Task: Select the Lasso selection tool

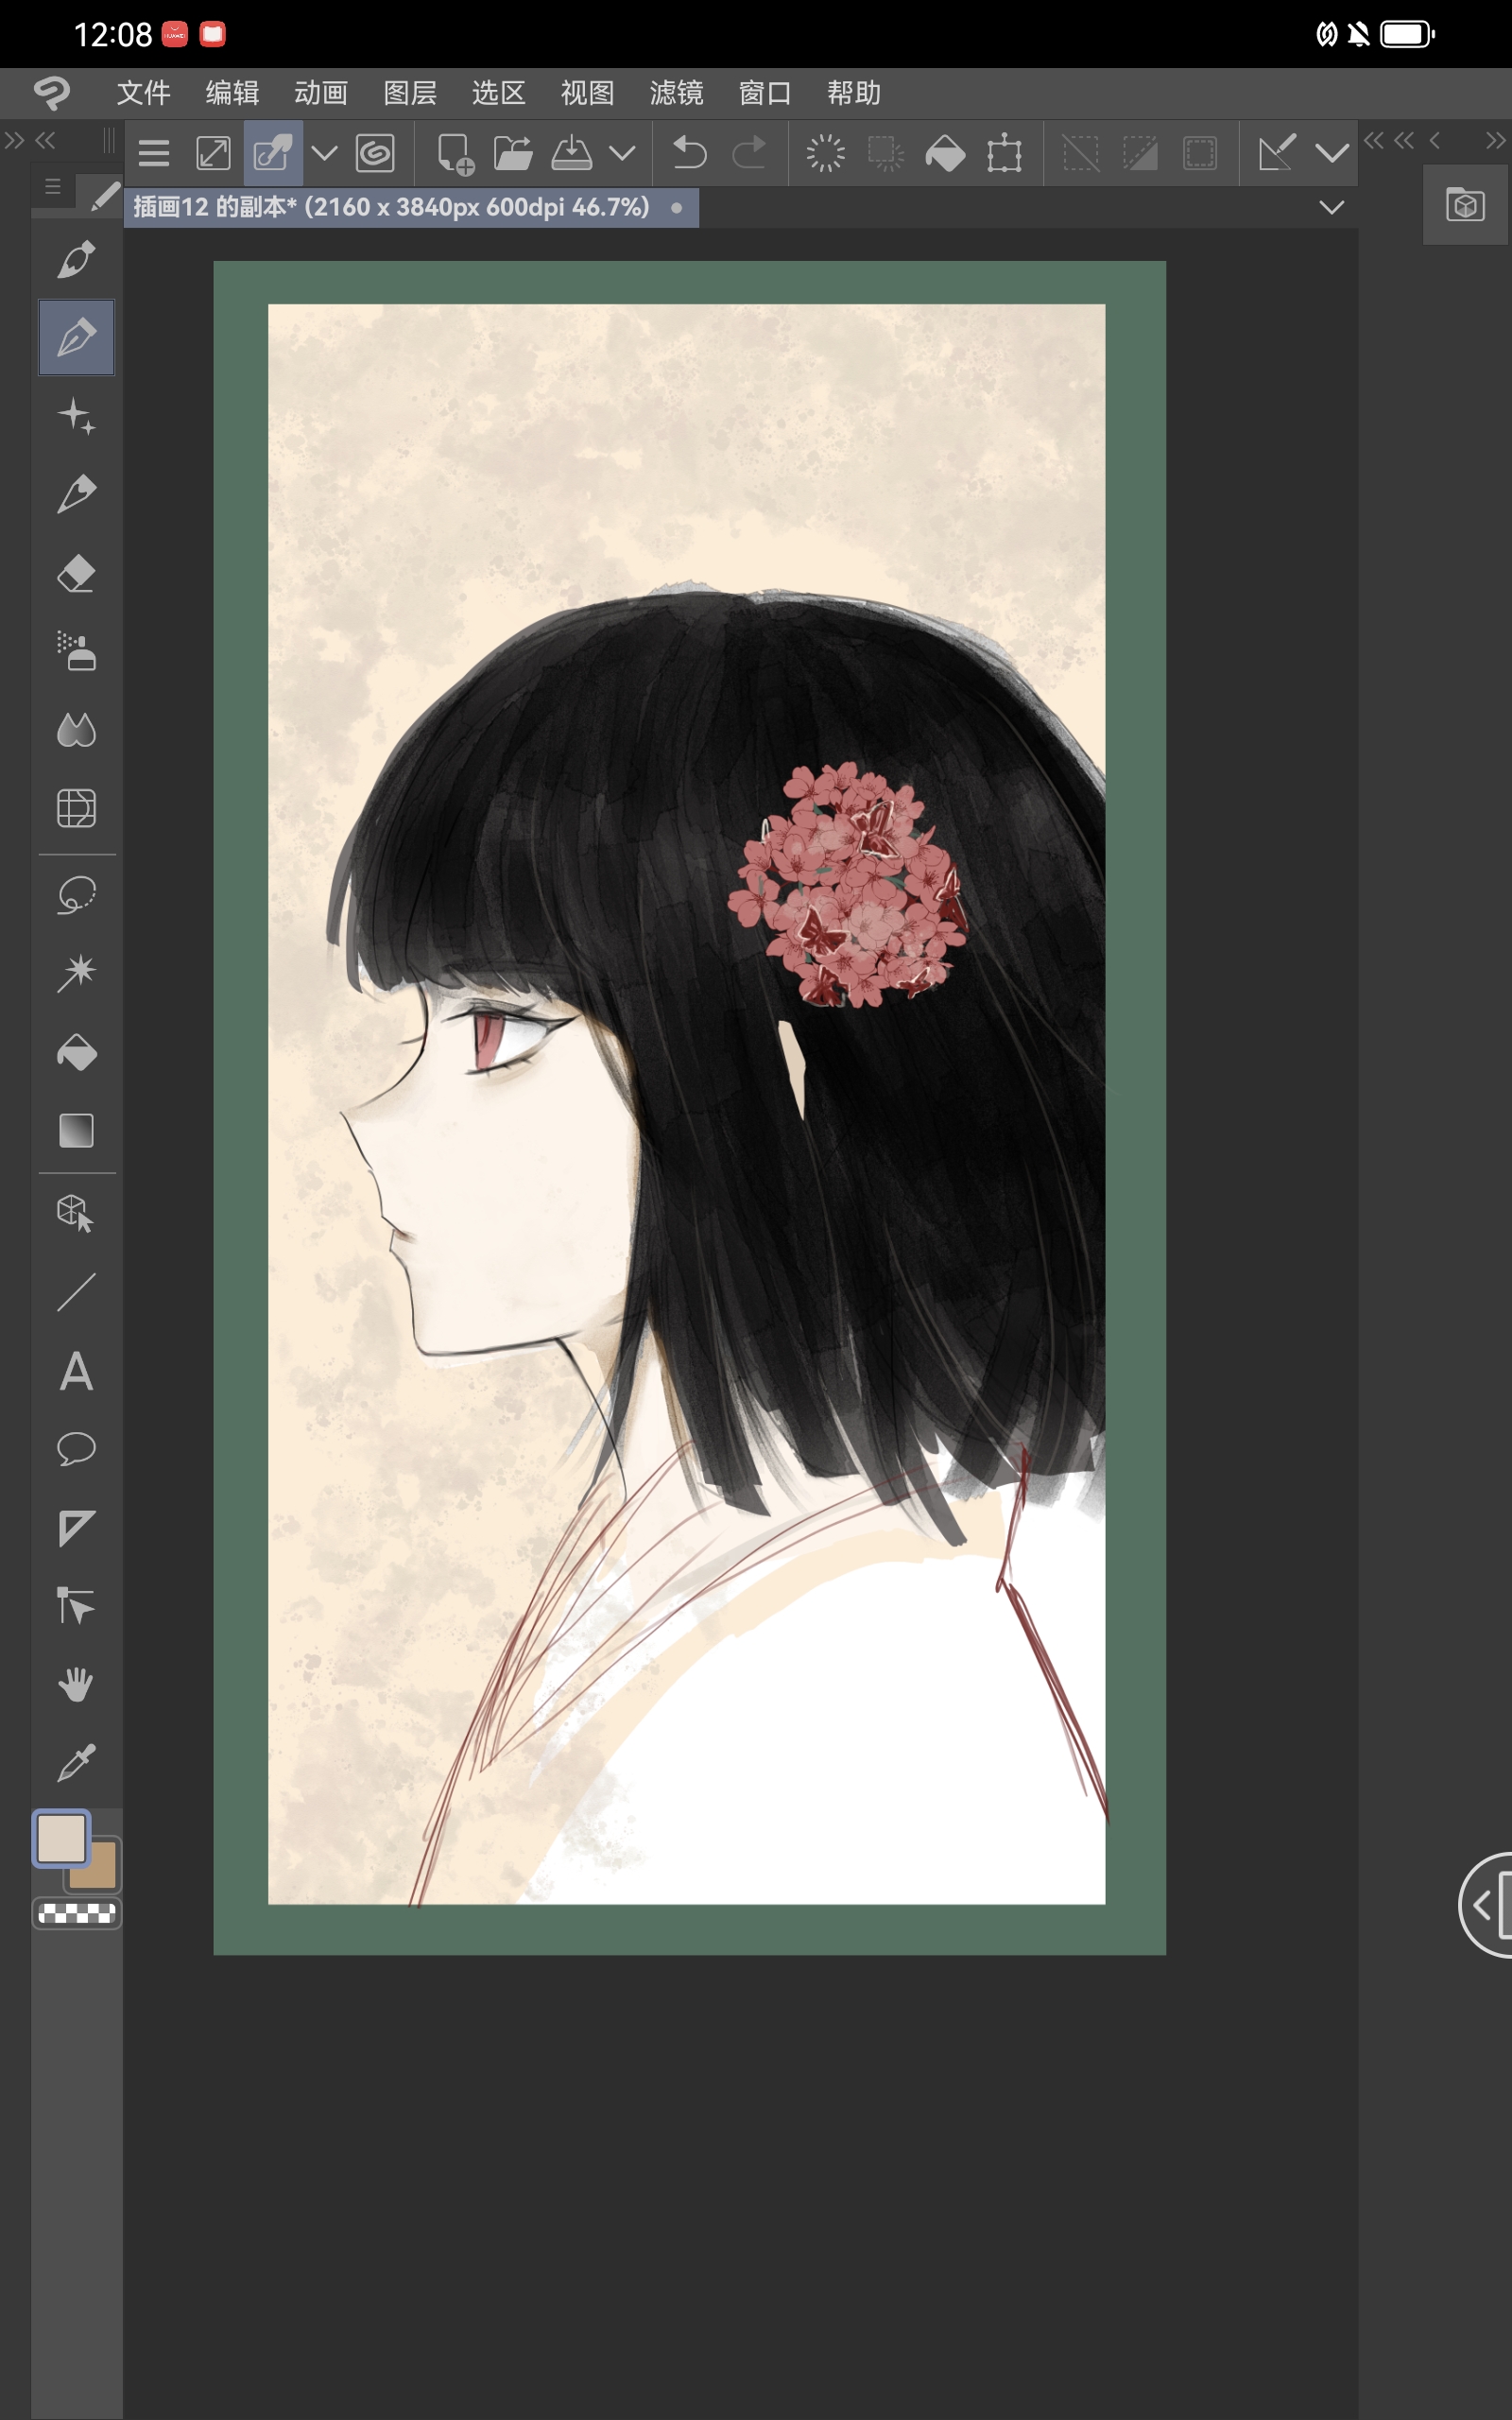Action: [x=76, y=895]
